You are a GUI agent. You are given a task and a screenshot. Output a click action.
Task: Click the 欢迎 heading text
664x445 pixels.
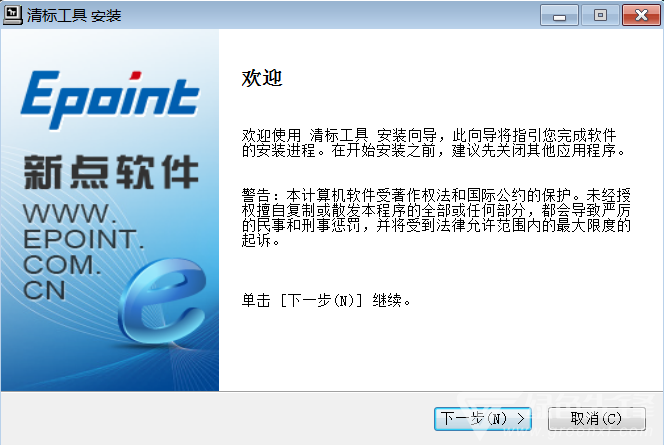262,78
